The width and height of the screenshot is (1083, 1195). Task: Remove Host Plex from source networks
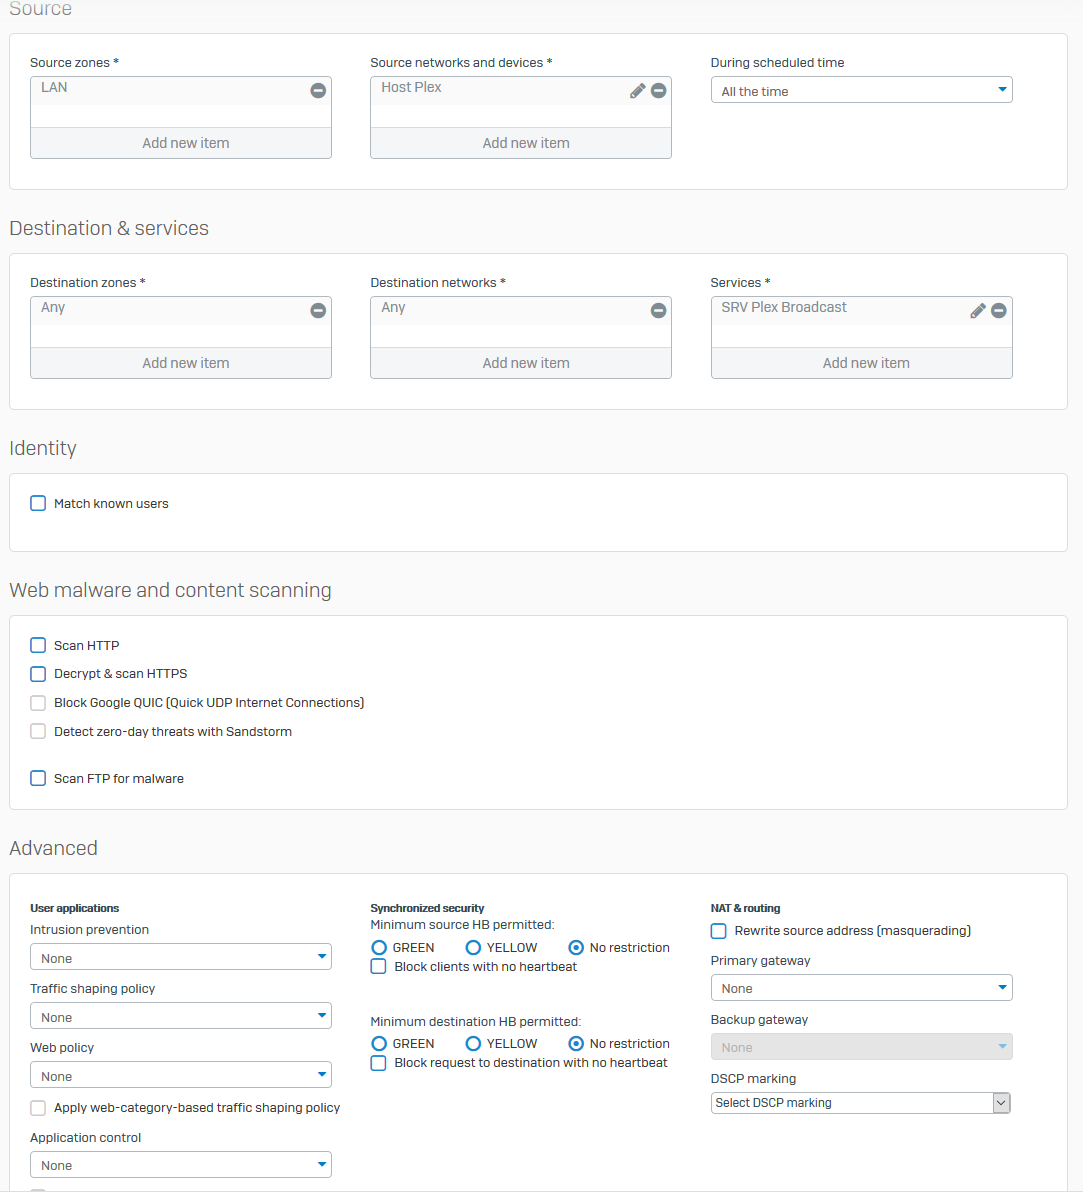tap(658, 90)
